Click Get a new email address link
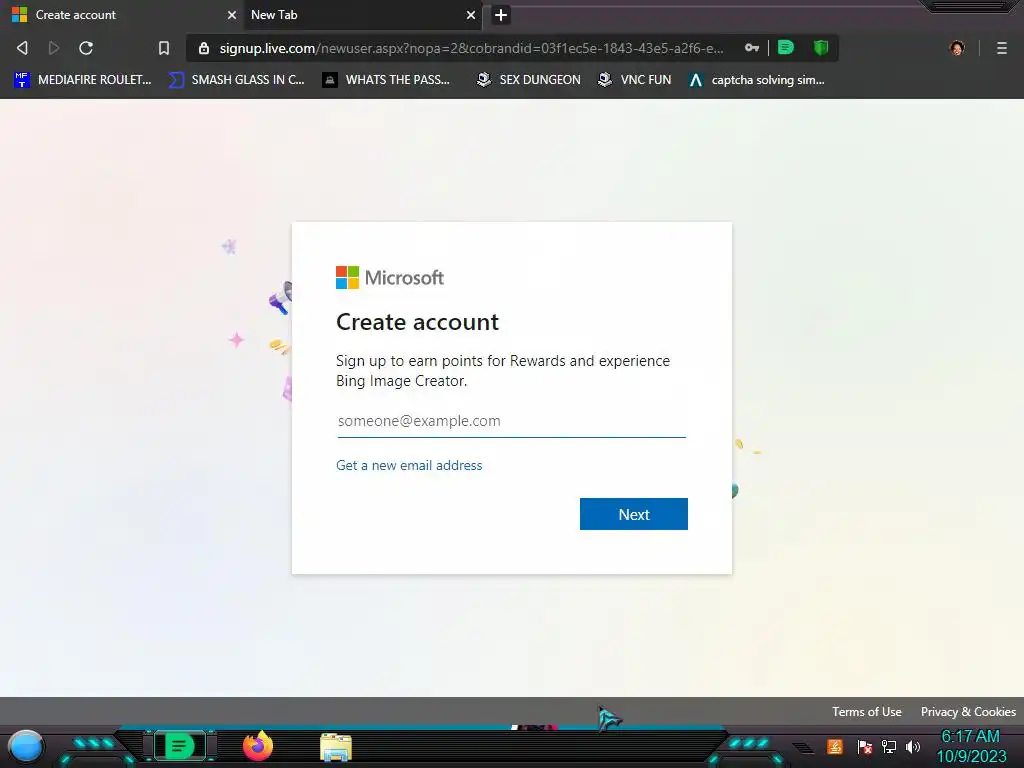Viewport: 1024px width, 768px height. (409, 465)
